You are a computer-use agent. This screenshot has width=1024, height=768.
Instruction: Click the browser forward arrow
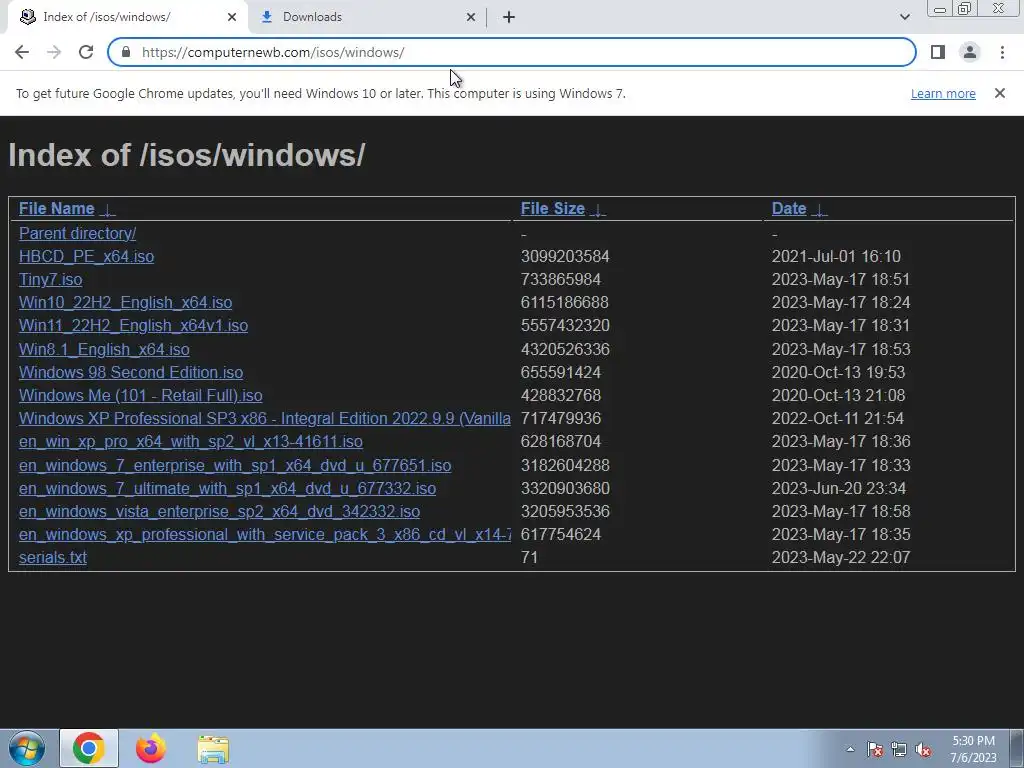click(x=54, y=52)
